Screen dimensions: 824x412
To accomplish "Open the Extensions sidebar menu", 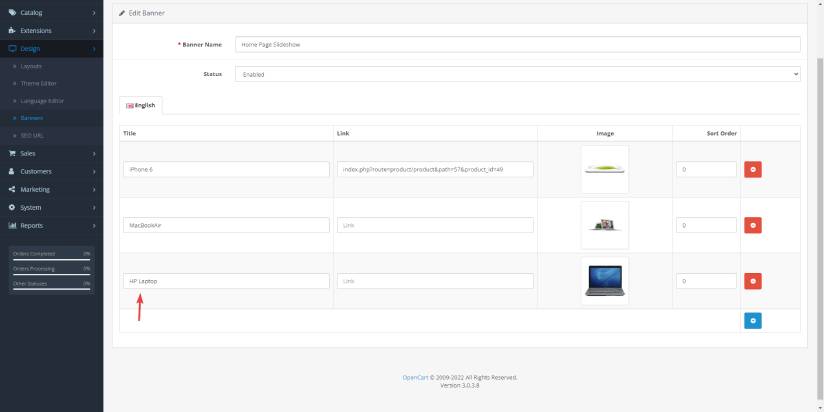I will pyautogui.click(x=51, y=30).
